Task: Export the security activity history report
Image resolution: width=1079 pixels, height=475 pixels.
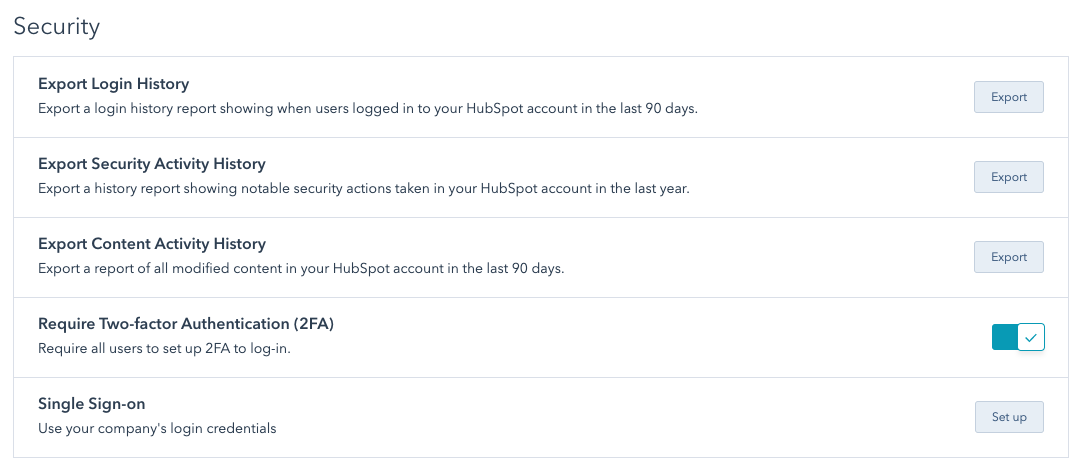Action: coord(1008,177)
